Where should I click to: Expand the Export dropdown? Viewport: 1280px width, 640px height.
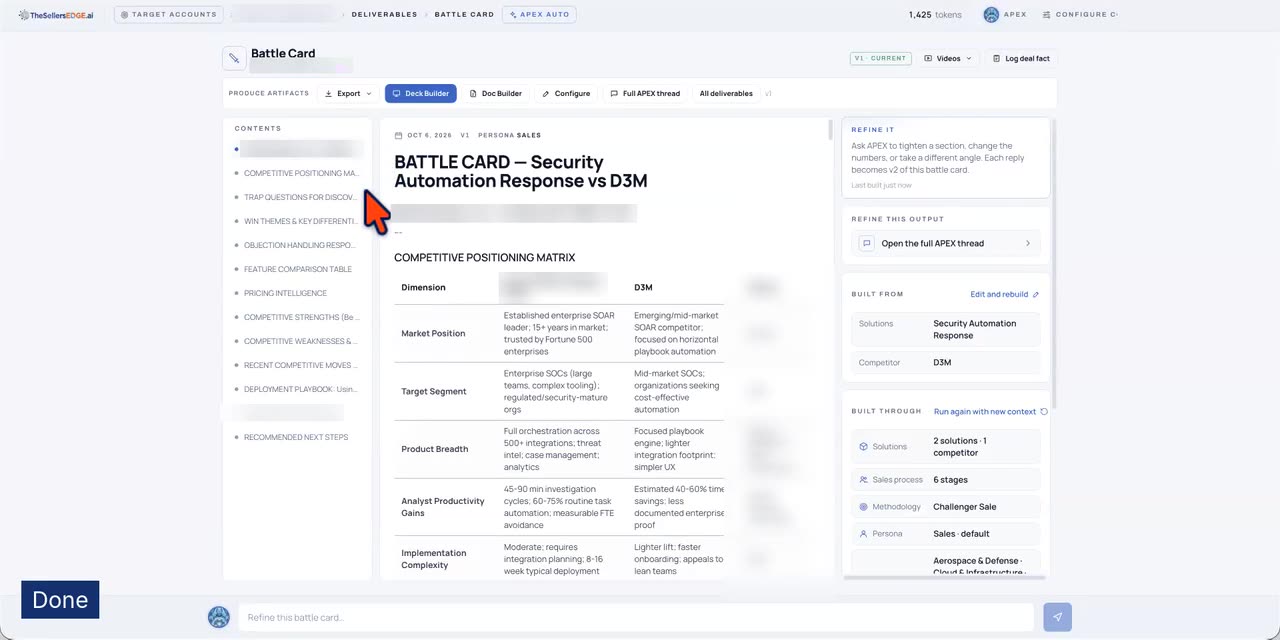[x=348, y=94]
